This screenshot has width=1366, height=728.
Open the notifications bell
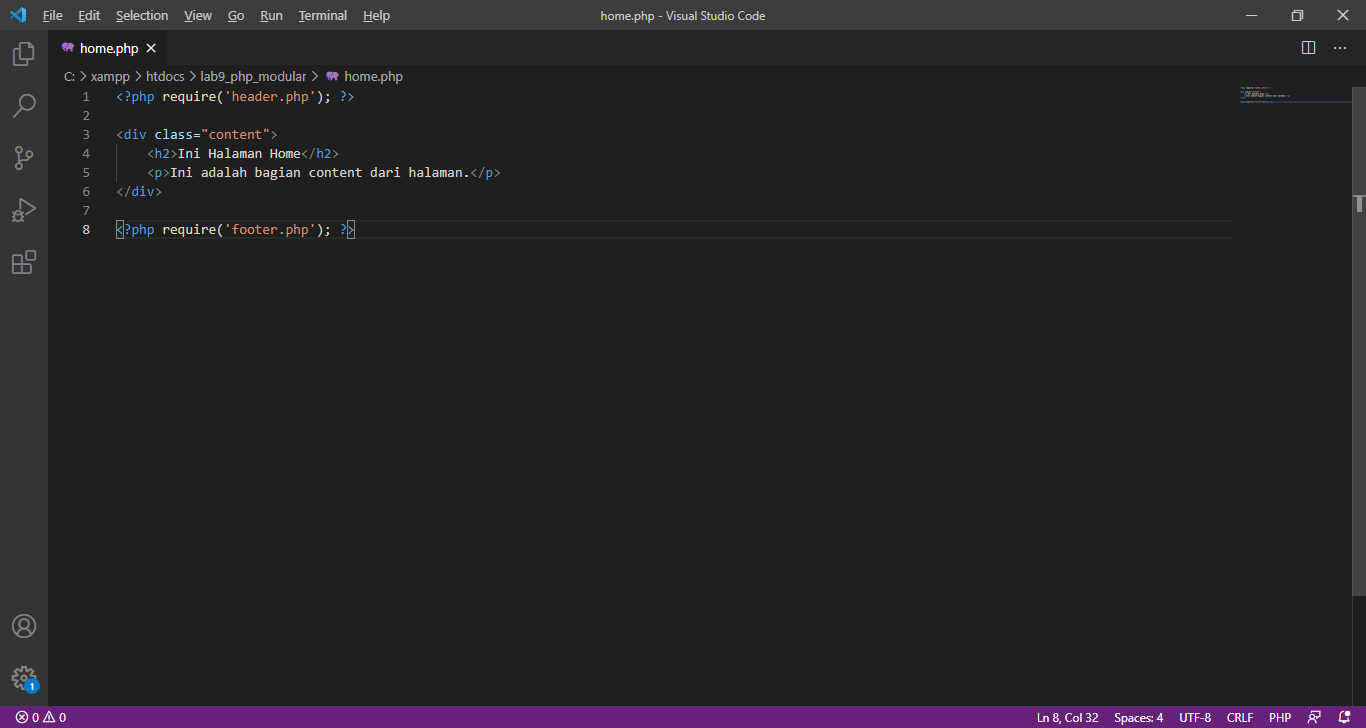(x=1345, y=717)
